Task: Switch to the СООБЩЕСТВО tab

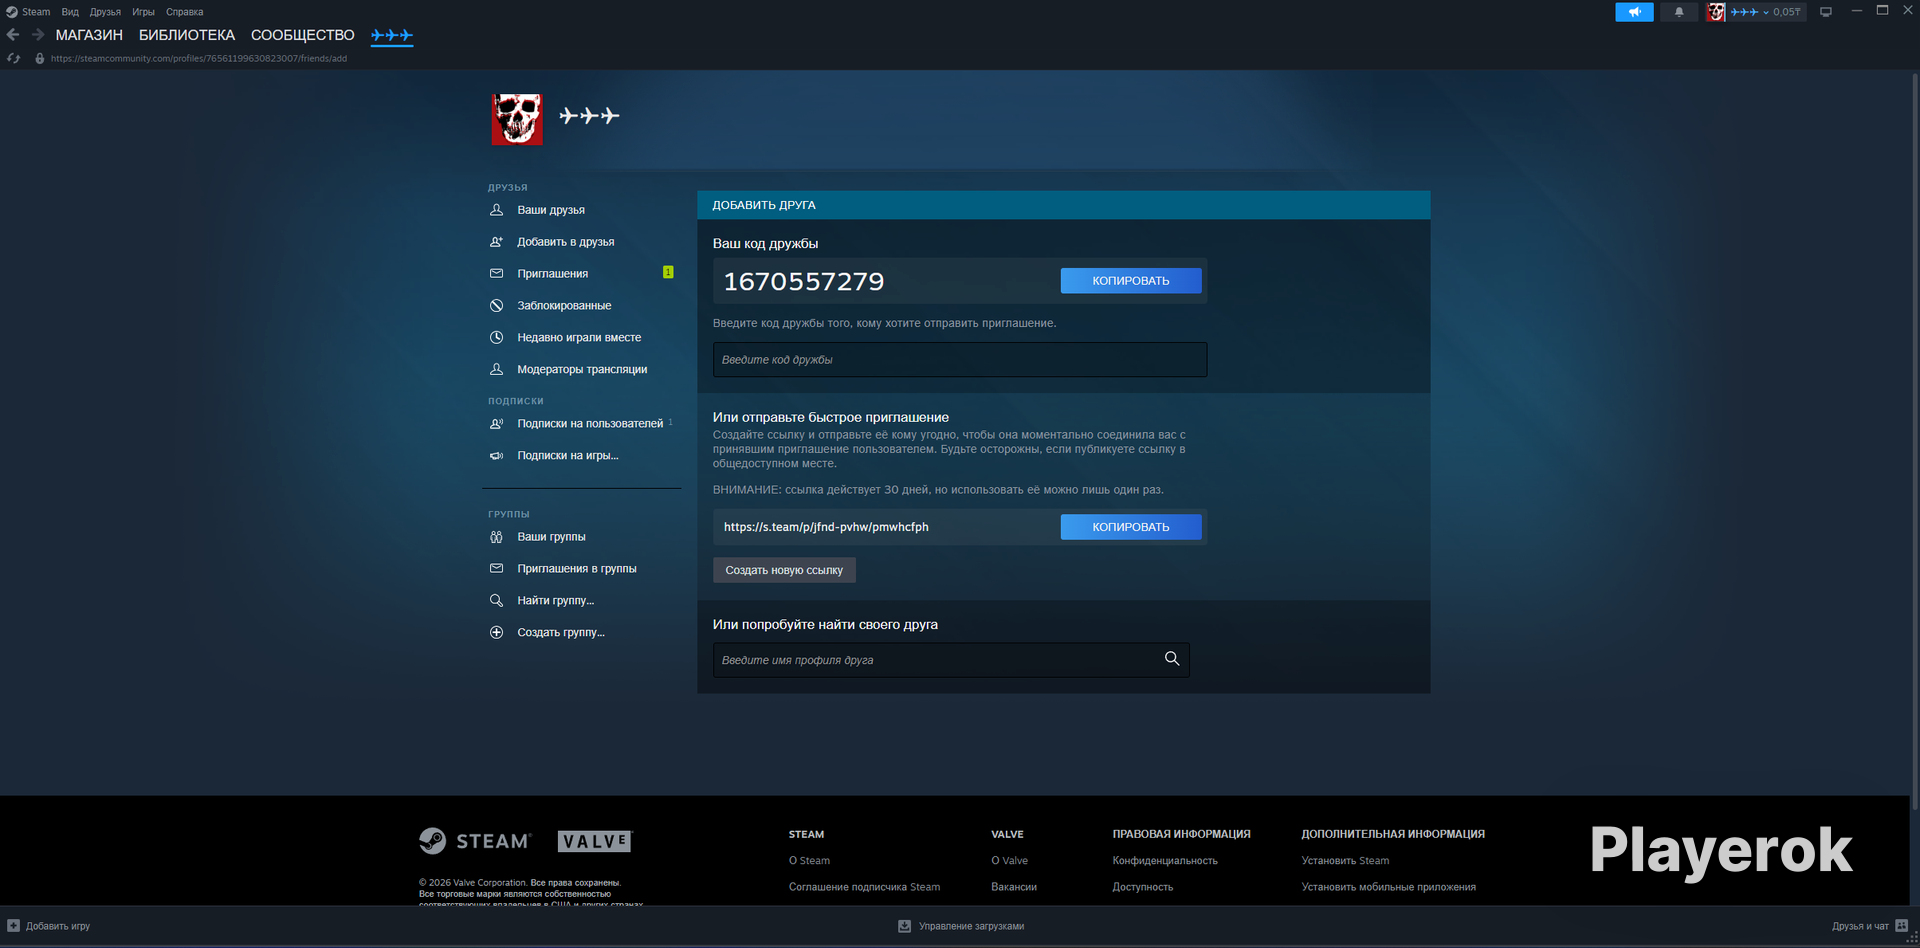Action: tap(303, 35)
